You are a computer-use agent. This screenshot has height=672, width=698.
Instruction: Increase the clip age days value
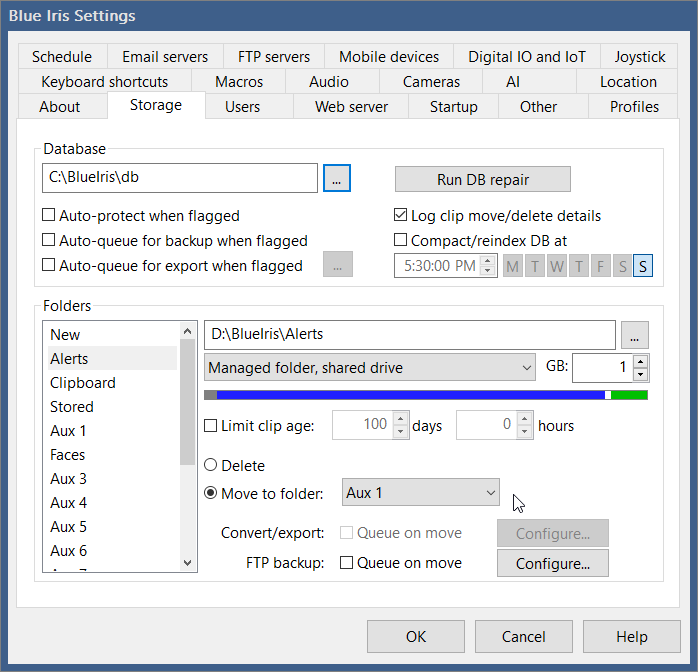click(401, 419)
